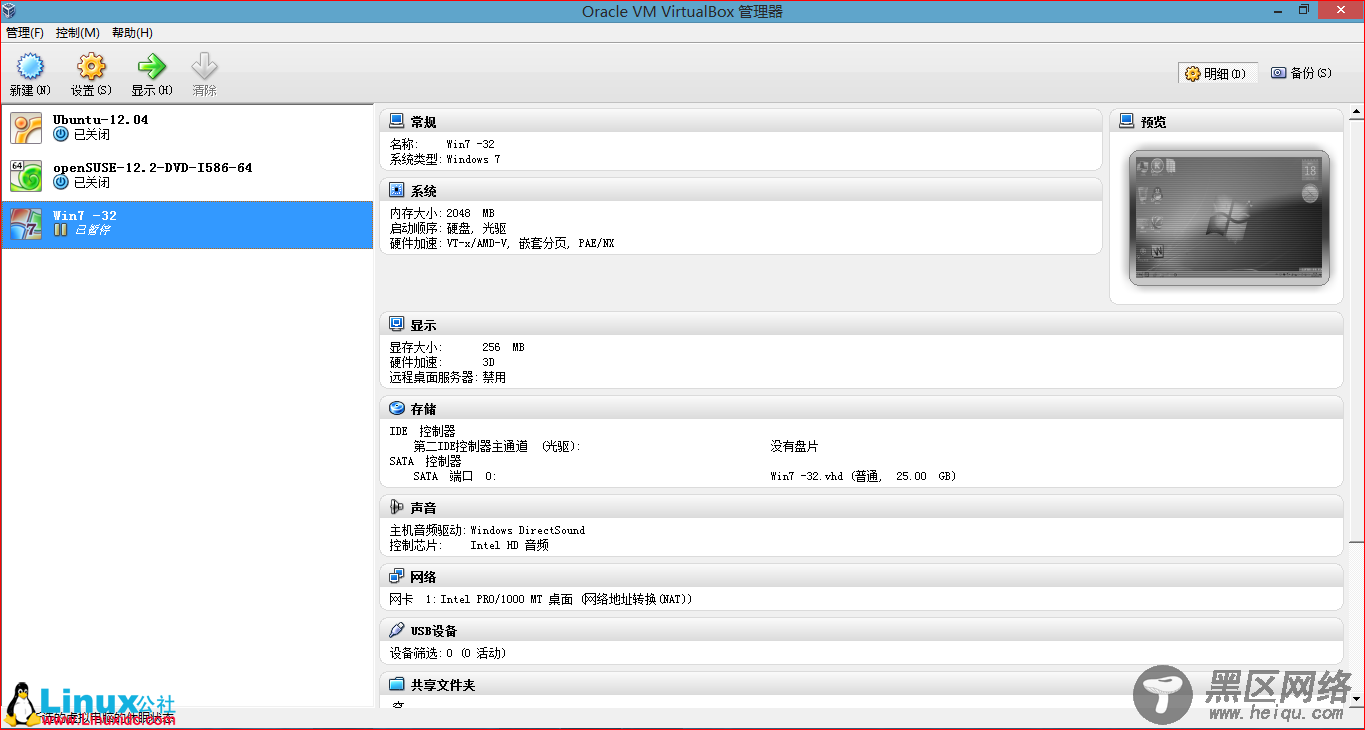Click the '硬盘, 光驱' boot order value
The image size is (1365, 730).
coord(476,228)
